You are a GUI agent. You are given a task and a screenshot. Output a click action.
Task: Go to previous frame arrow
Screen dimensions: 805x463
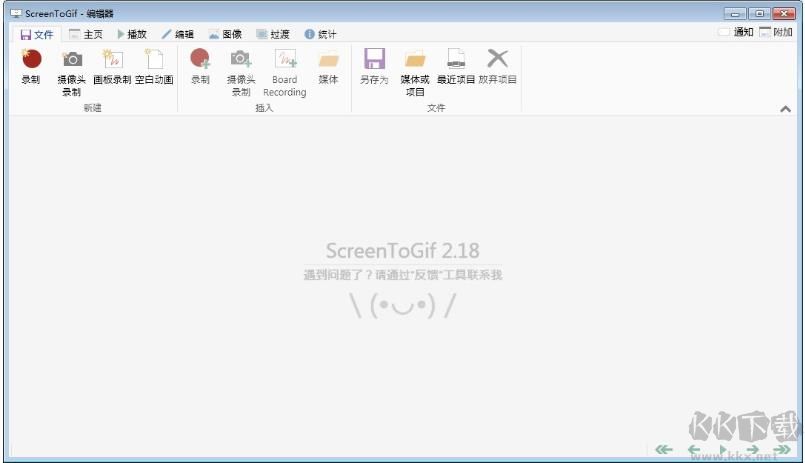point(694,450)
